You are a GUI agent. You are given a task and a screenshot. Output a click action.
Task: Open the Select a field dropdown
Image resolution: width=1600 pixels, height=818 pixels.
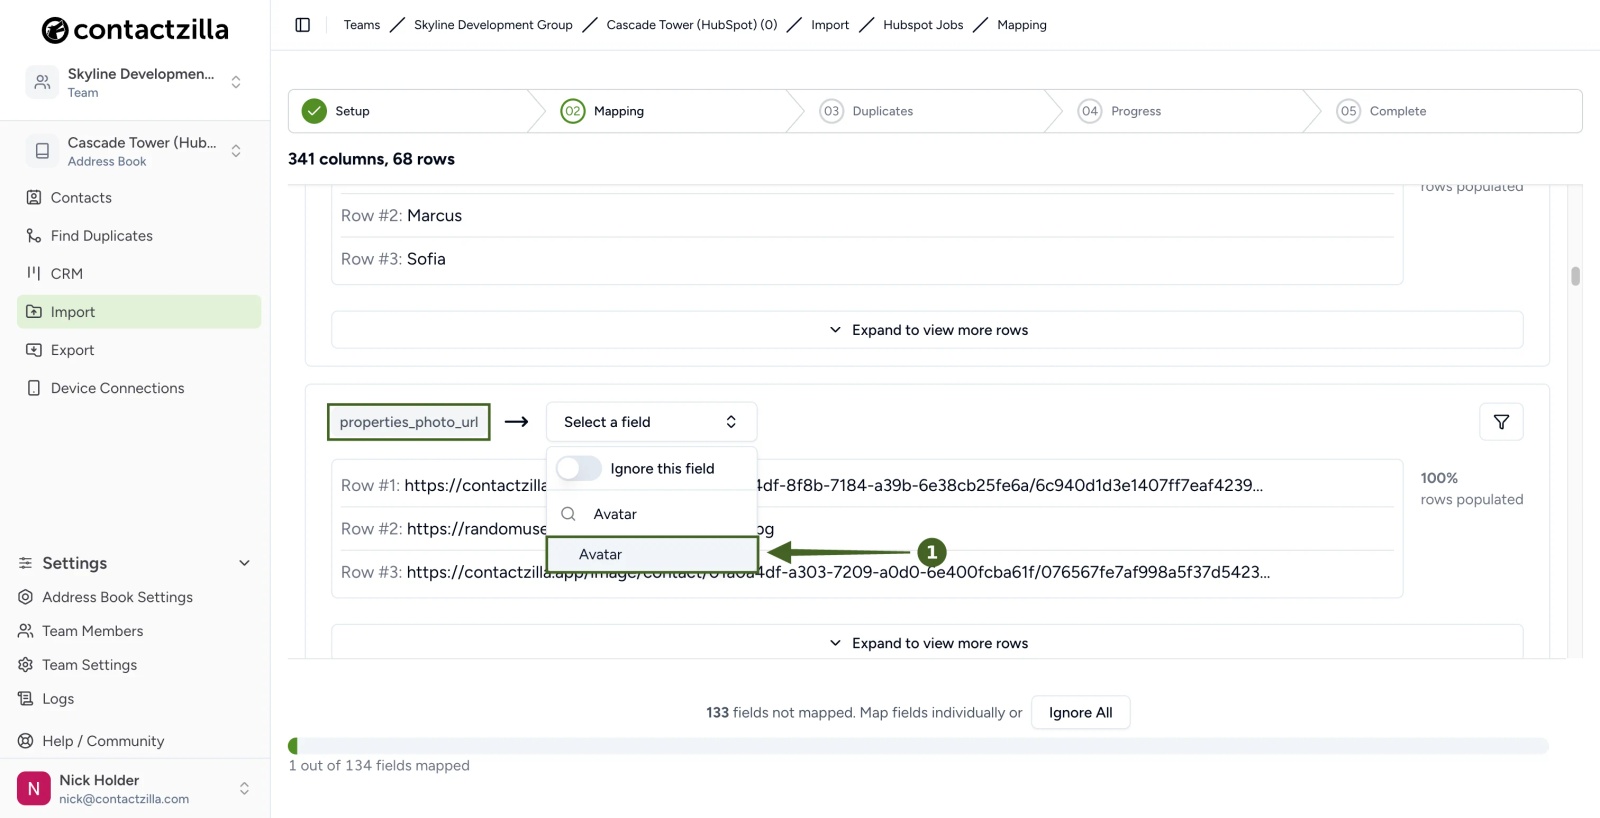tap(651, 422)
